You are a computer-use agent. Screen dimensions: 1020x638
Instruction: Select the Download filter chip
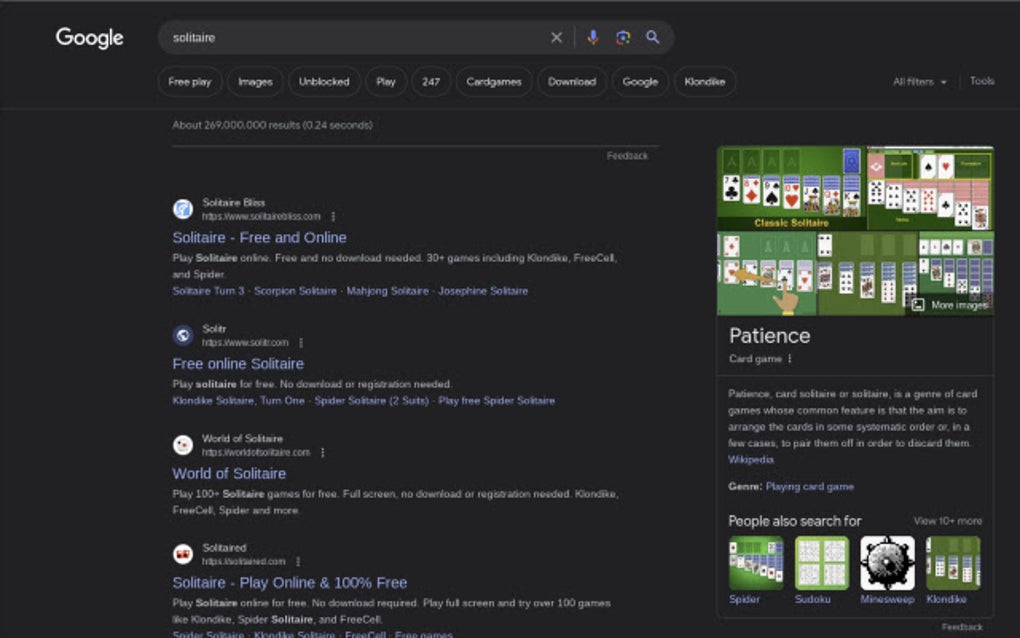[572, 82]
